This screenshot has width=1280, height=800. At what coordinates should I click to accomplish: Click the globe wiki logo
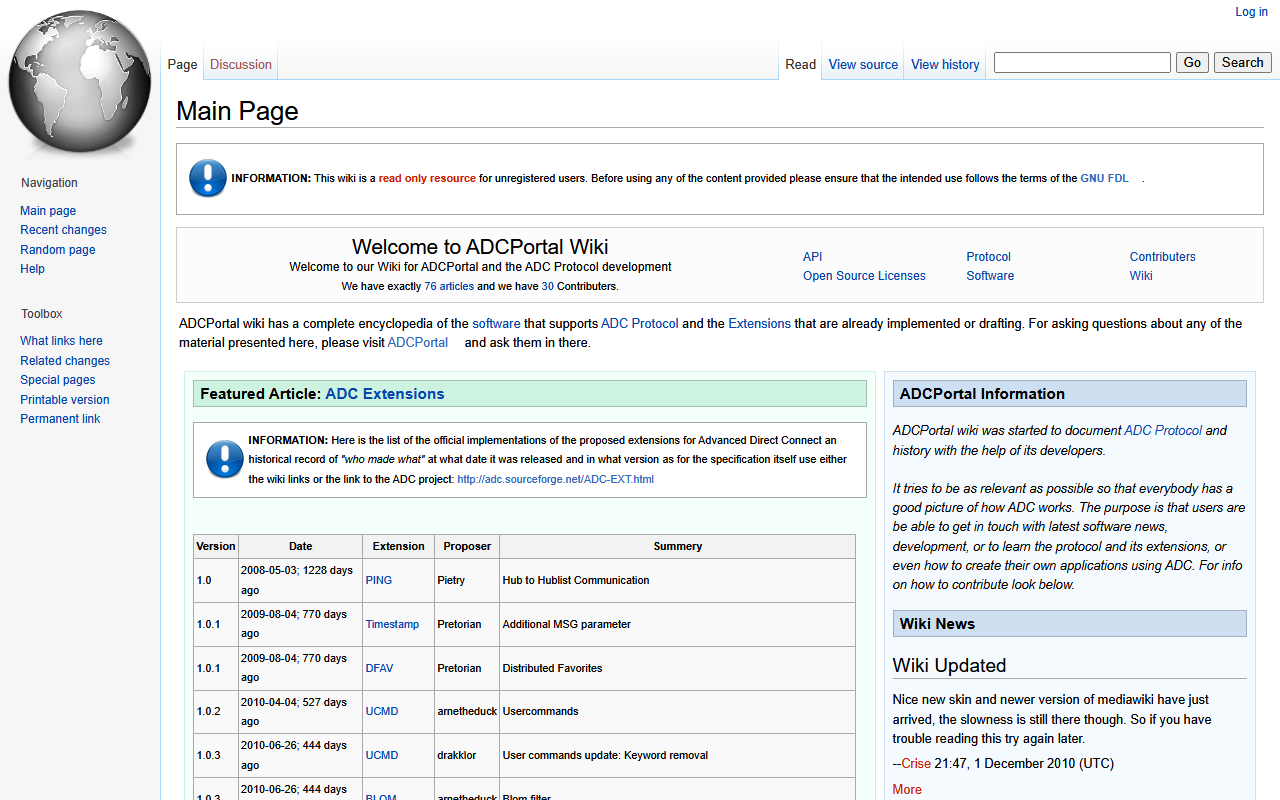(x=80, y=82)
